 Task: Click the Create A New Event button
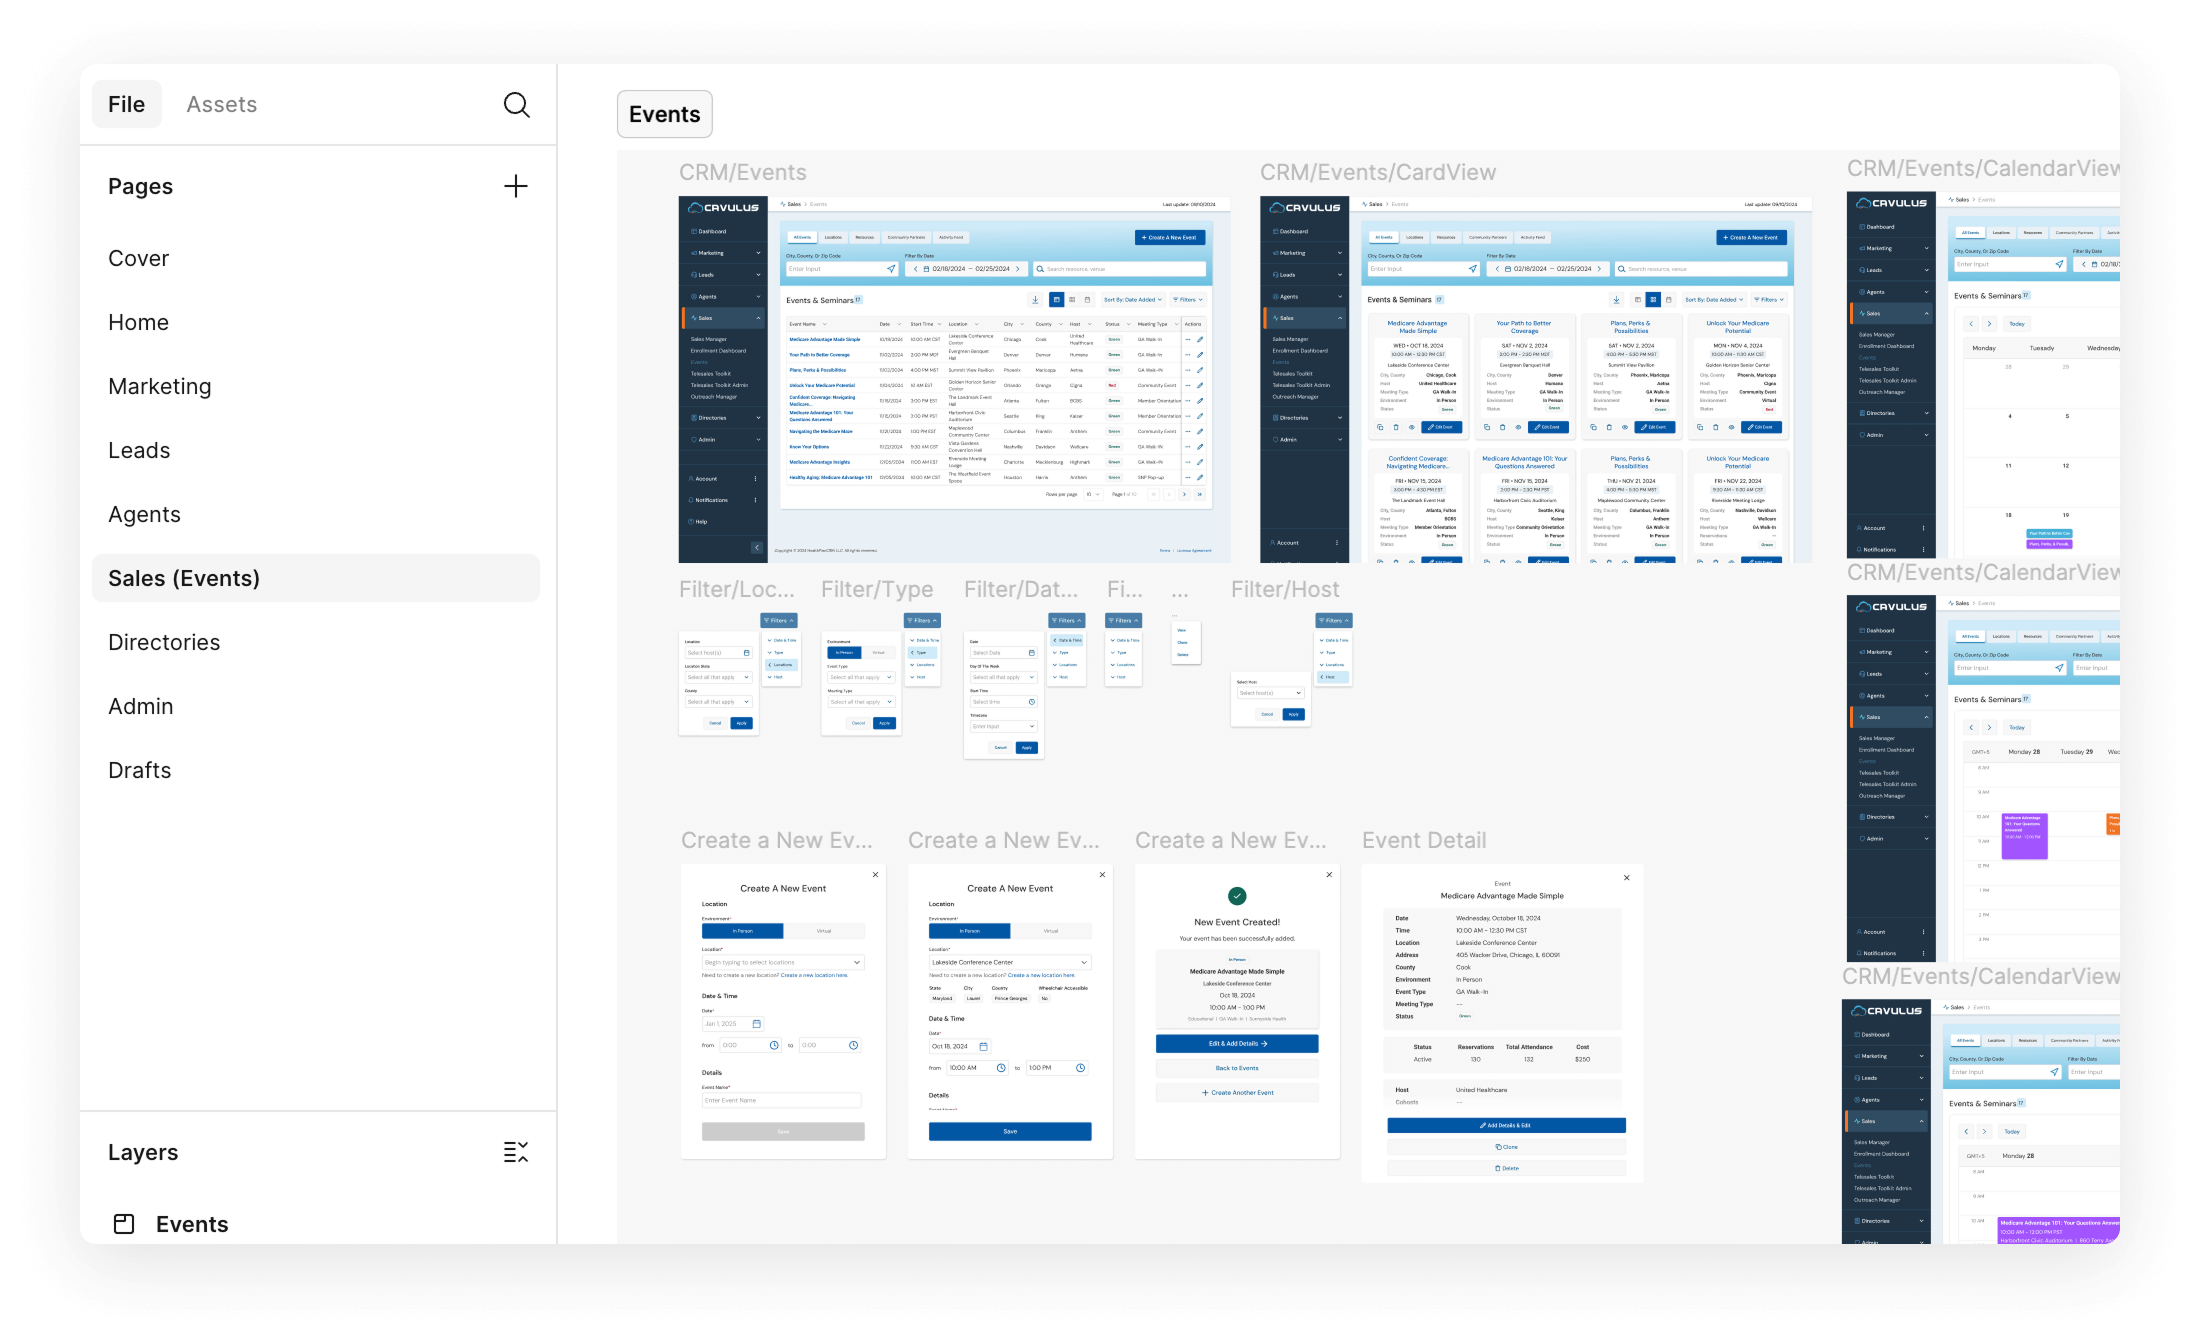(x=1168, y=237)
